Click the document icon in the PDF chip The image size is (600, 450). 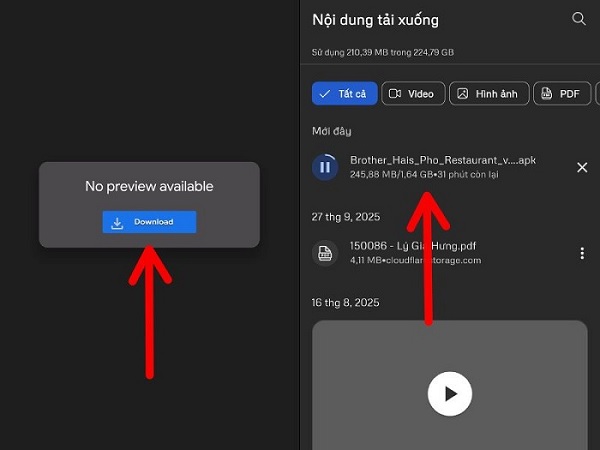point(546,93)
